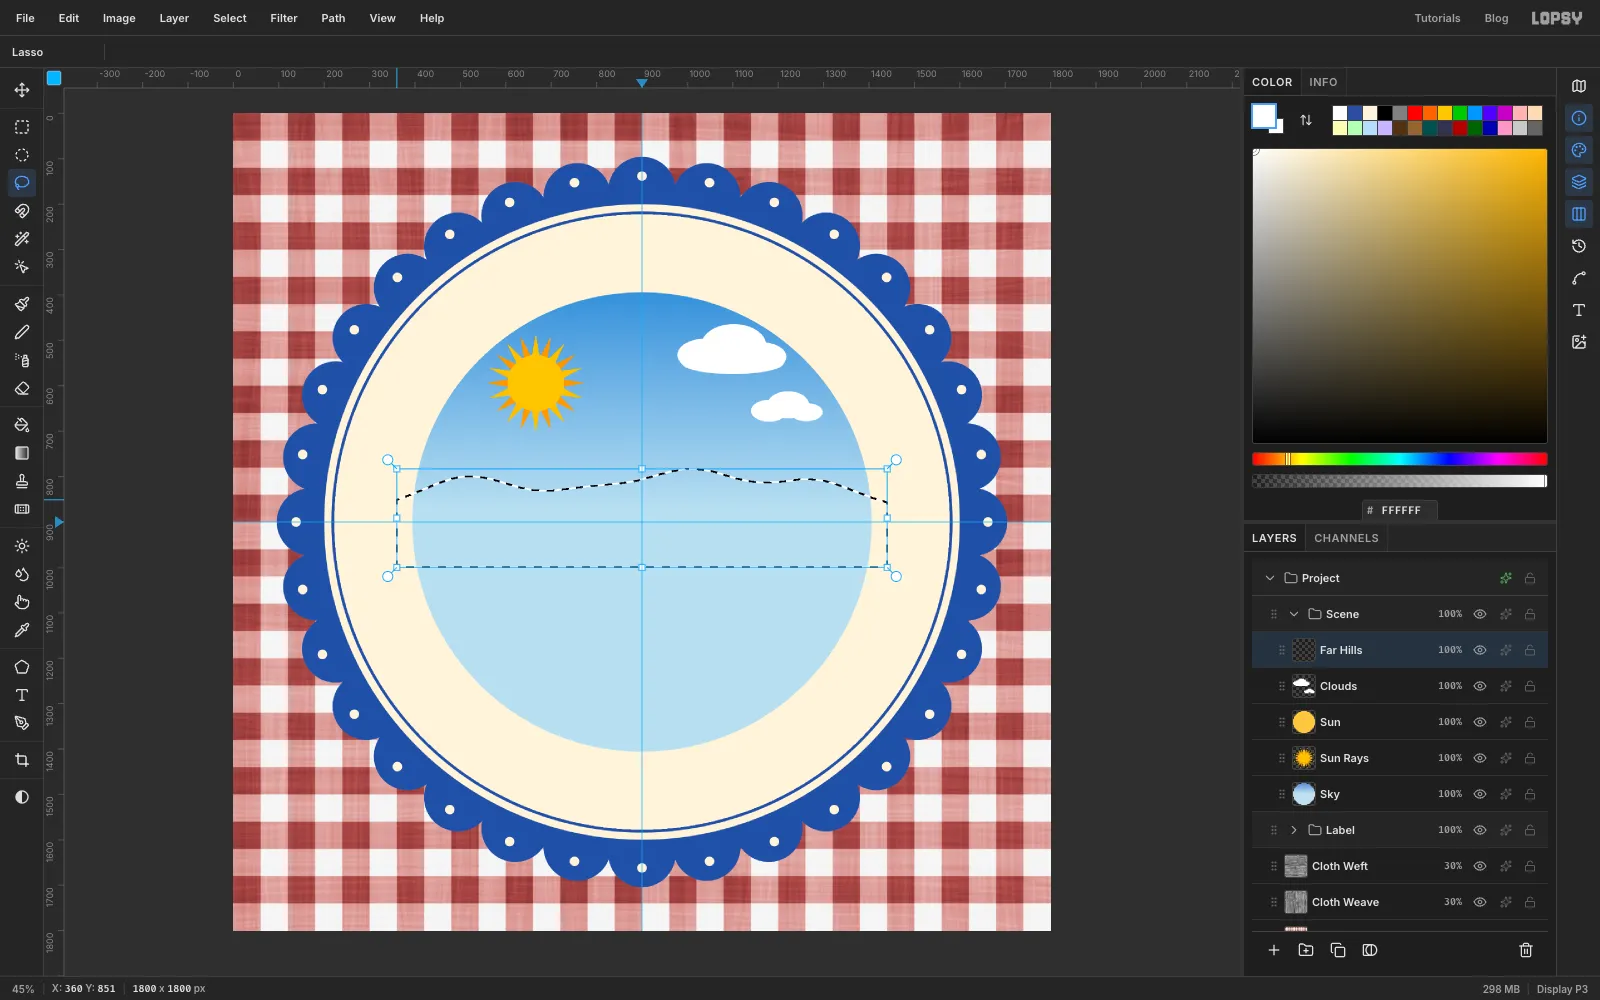This screenshot has width=1600, height=1000.
Task: Select the Pencil tool
Action: [x=22, y=332]
